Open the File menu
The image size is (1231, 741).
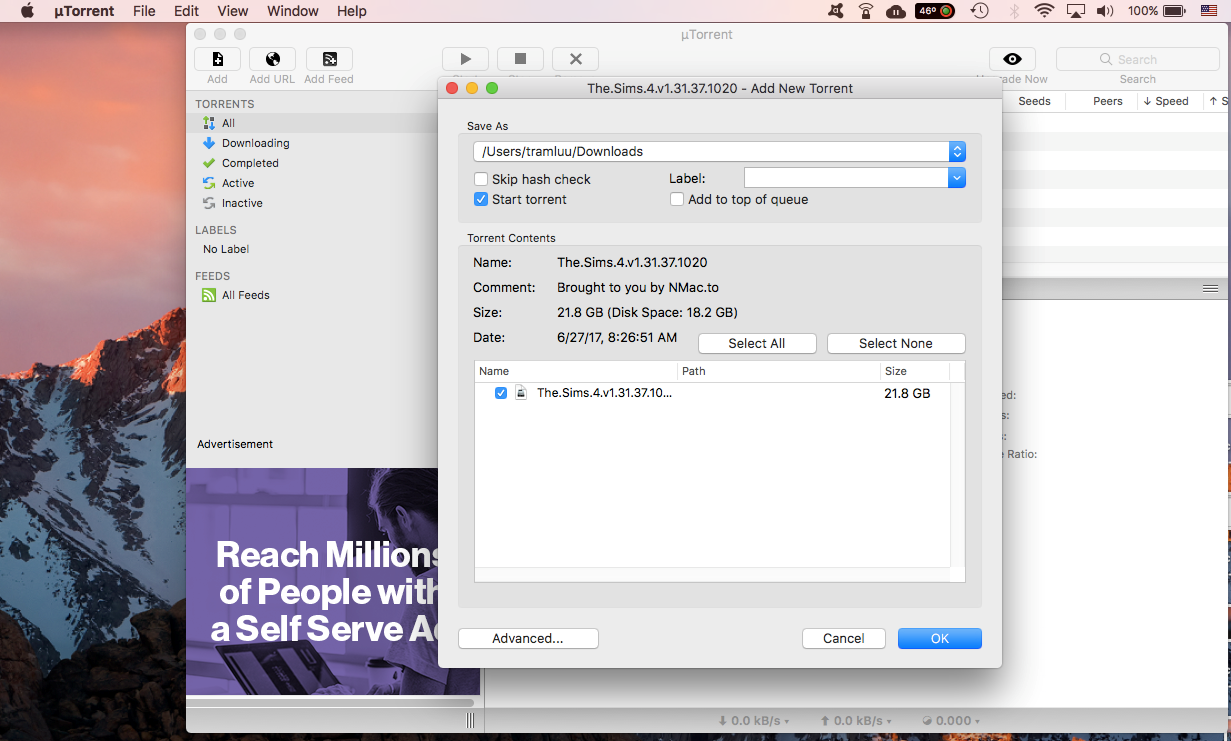point(144,11)
